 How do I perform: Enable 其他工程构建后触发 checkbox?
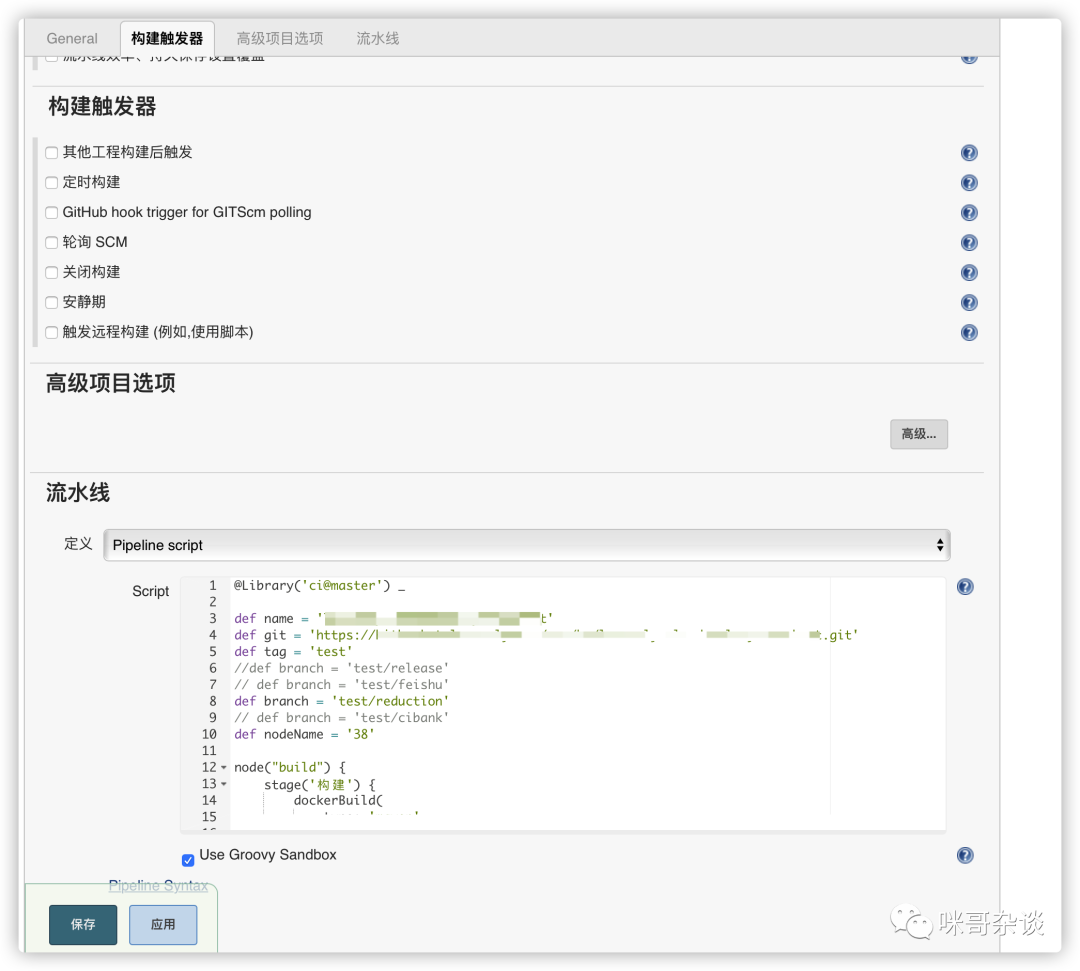click(52, 153)
